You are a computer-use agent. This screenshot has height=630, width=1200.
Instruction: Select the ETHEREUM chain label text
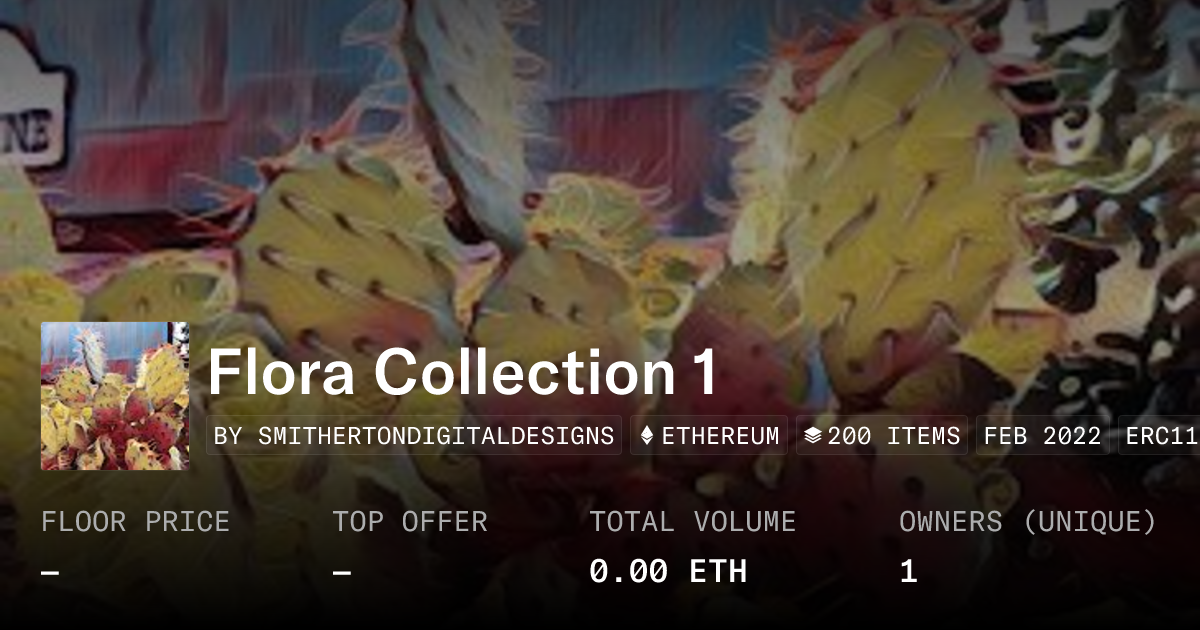tap(720, 436)
